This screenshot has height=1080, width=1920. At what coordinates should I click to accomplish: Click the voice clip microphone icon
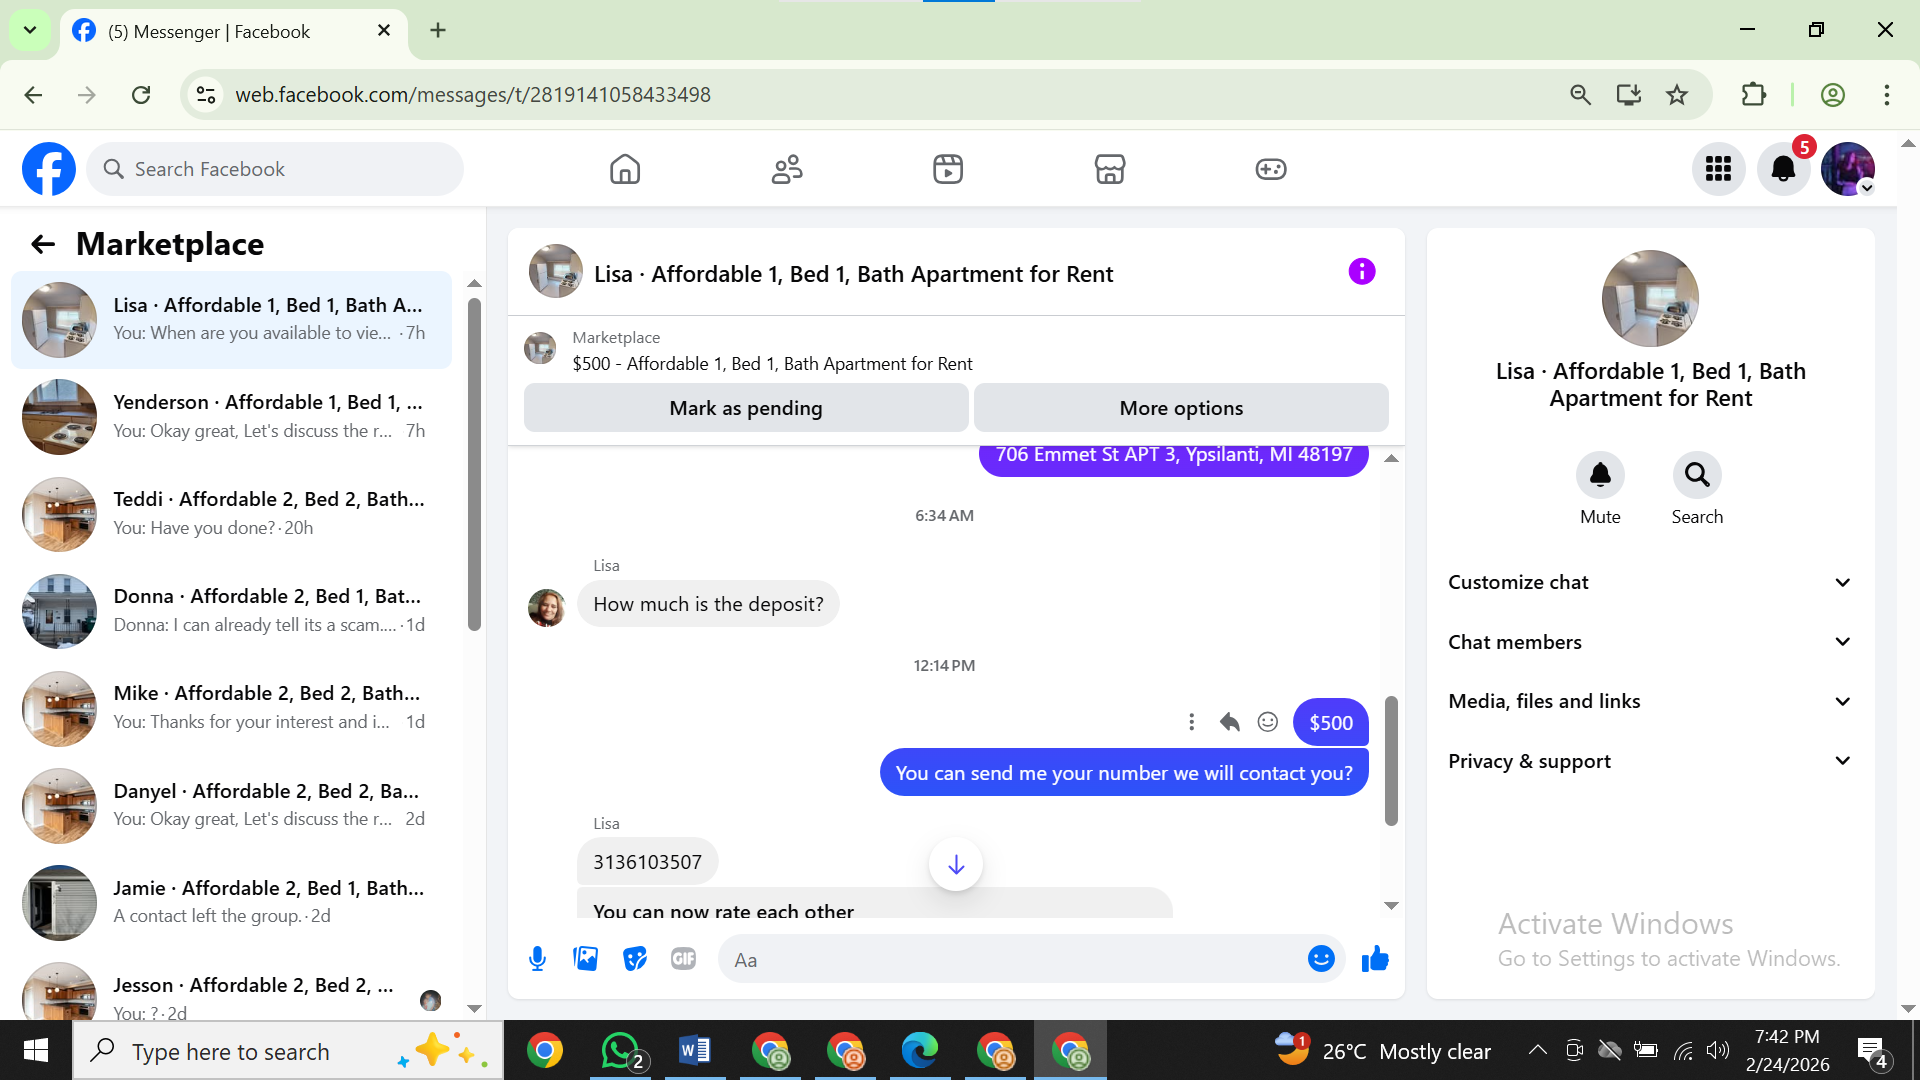tap(537, 959)
